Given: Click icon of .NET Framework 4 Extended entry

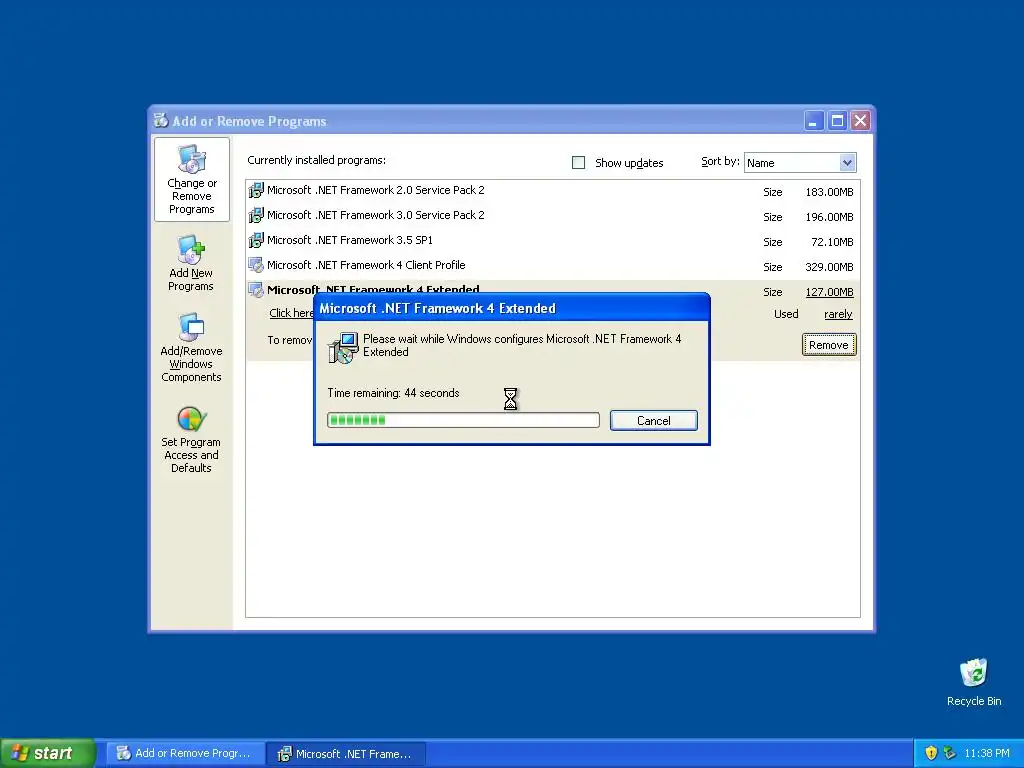Looking at the screenshot, I should [256, 290].
